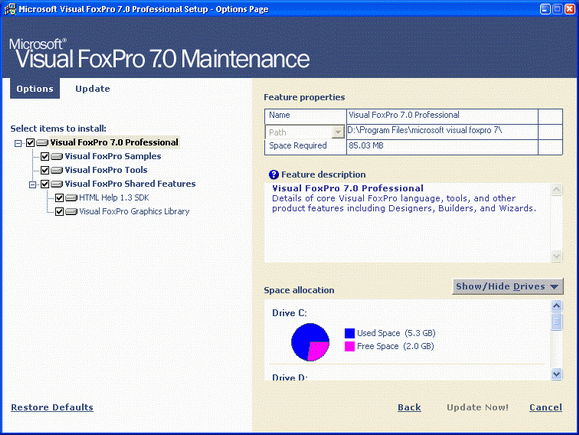Click feature description scroll down arrow

tap(556, 256)
